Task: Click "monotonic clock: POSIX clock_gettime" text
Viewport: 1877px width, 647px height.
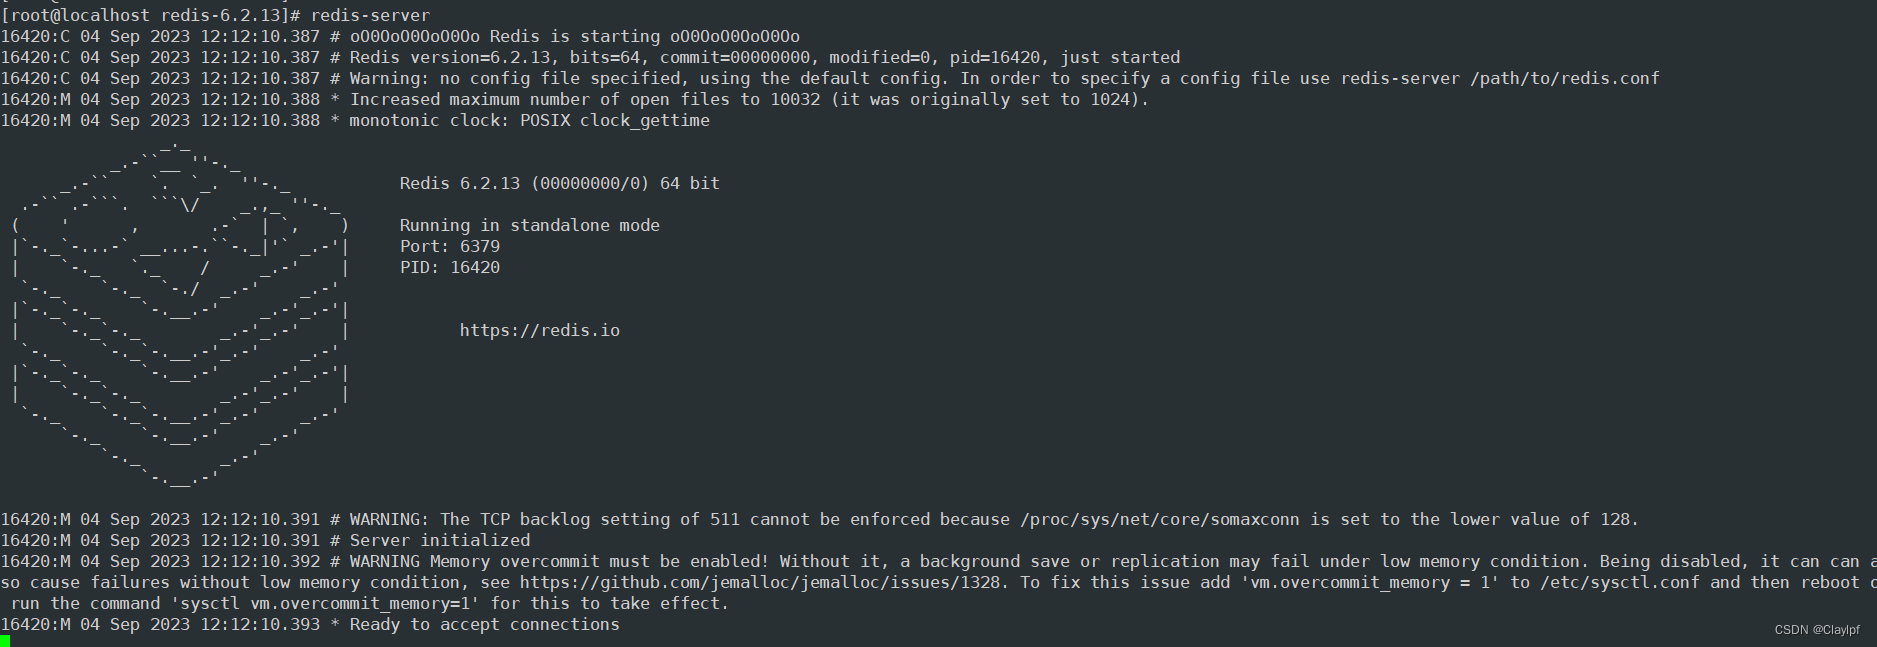Action: pos(529,120)
